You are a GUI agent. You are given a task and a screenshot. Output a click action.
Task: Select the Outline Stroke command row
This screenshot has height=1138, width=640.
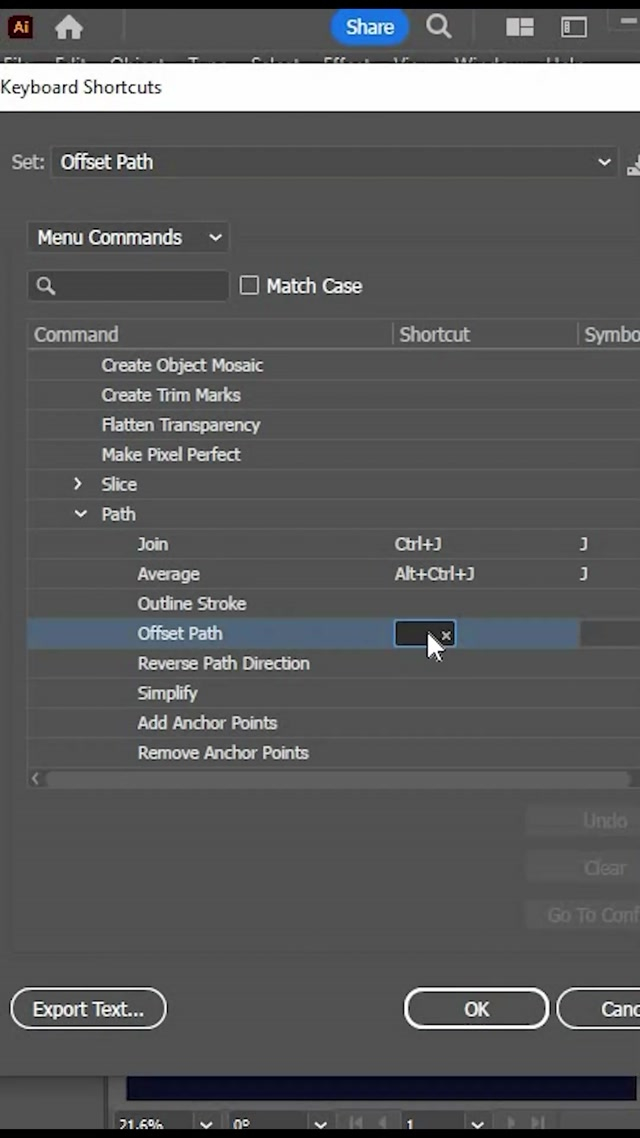192,604
